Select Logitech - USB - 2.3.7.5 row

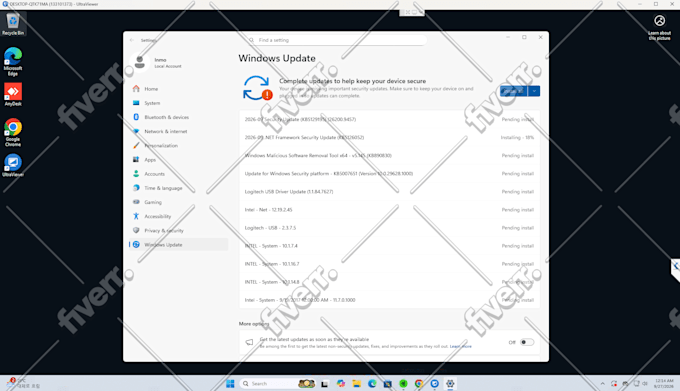tap(389, 228)
